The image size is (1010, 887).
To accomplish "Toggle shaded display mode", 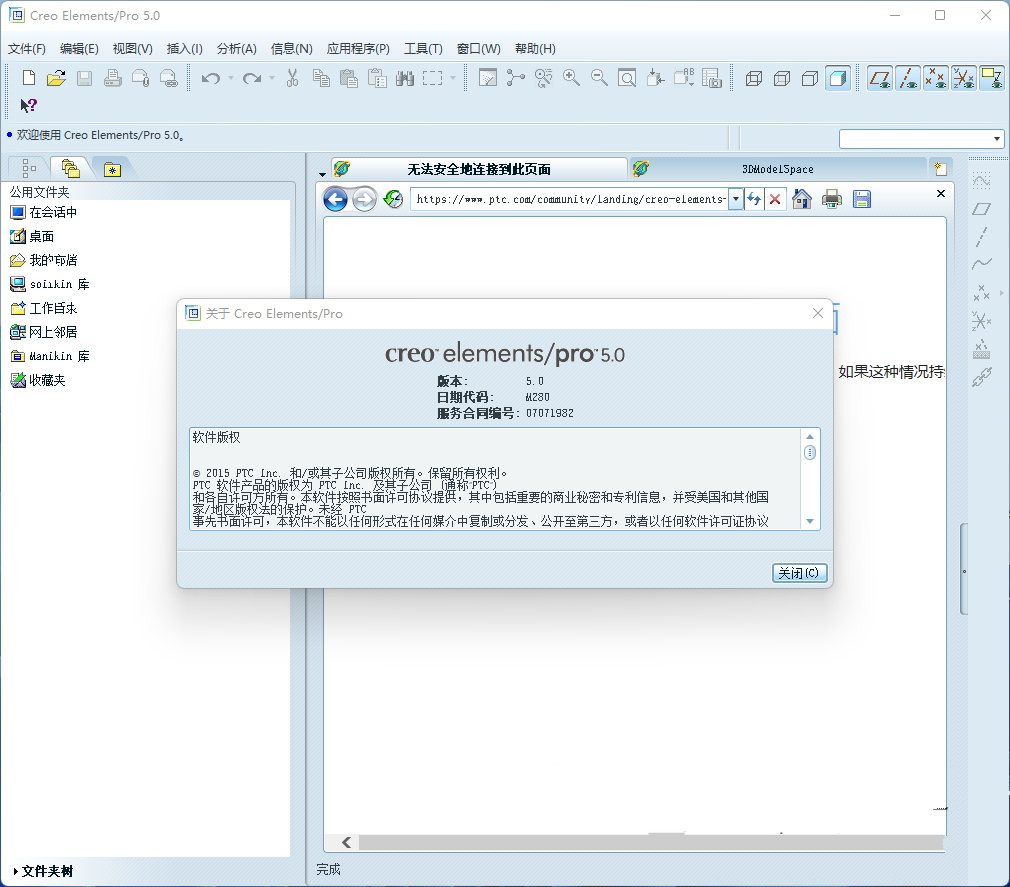I will tap(837, 79).
